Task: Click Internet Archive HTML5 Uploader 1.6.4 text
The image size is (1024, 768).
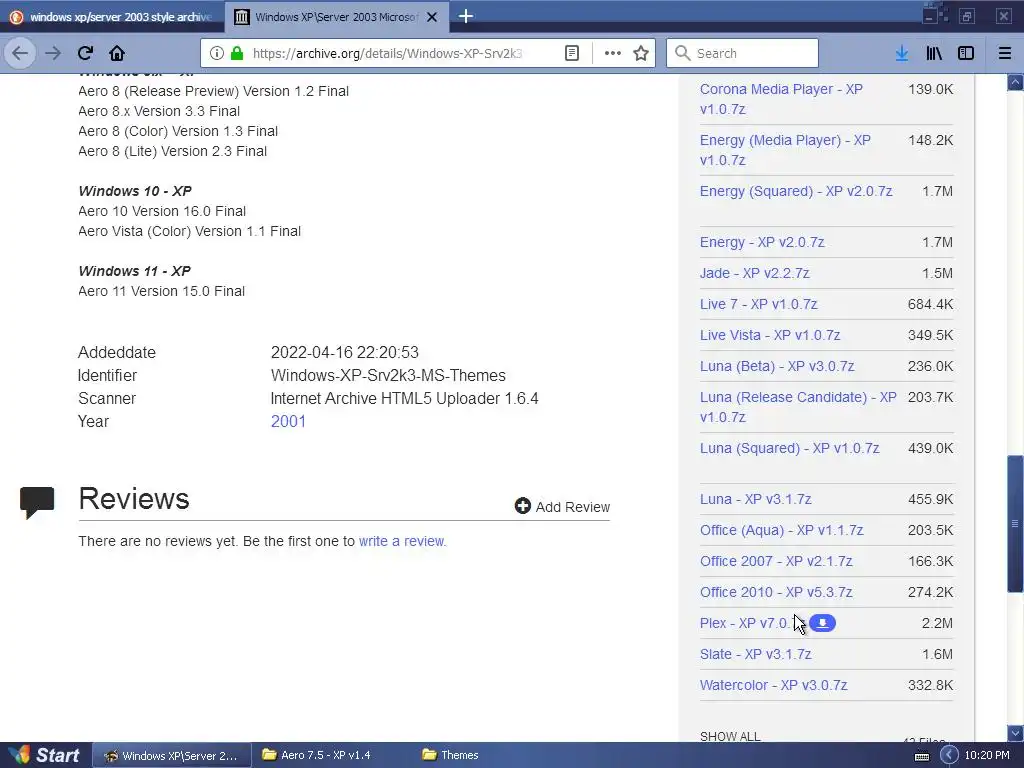Action: (404, 398)
